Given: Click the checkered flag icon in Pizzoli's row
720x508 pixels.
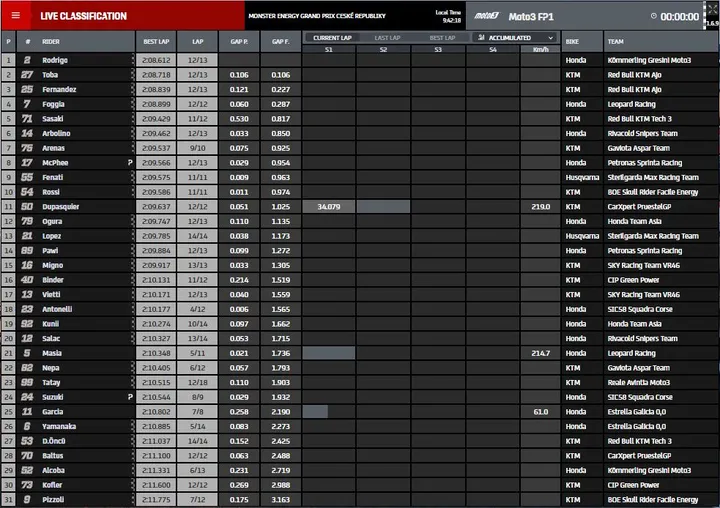Looking at the screenshot, I should click(133, 499).
